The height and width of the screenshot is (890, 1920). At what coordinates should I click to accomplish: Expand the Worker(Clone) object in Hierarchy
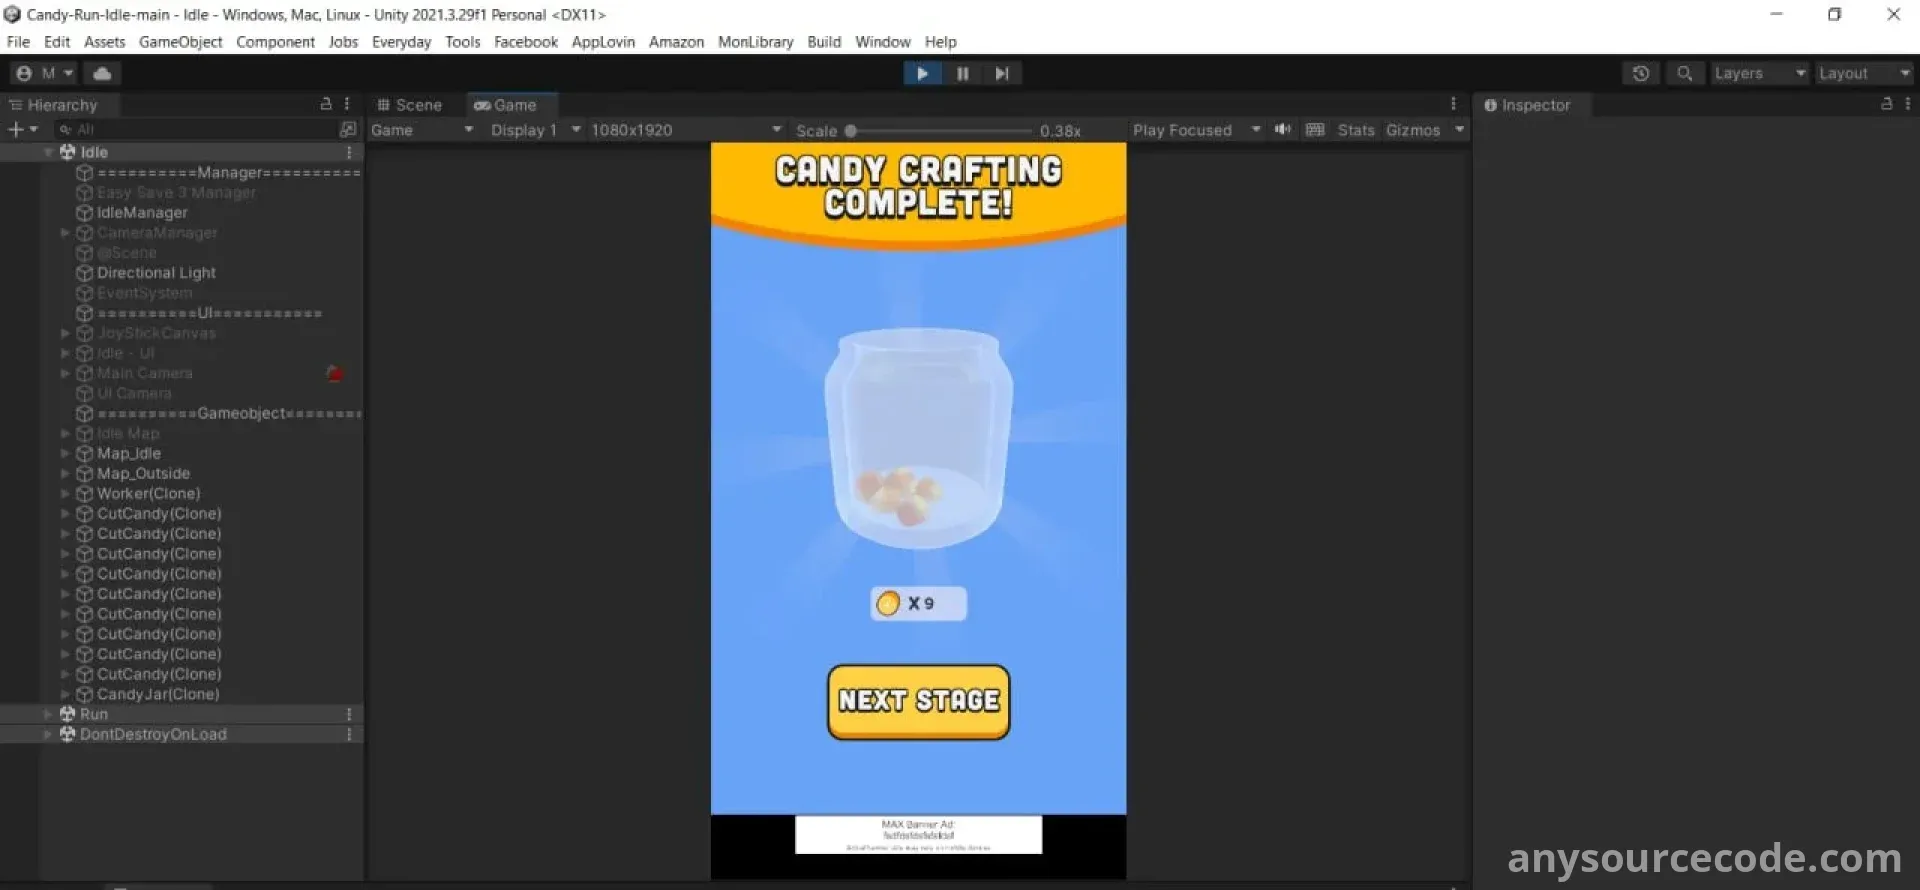click(x=66, y=493)
